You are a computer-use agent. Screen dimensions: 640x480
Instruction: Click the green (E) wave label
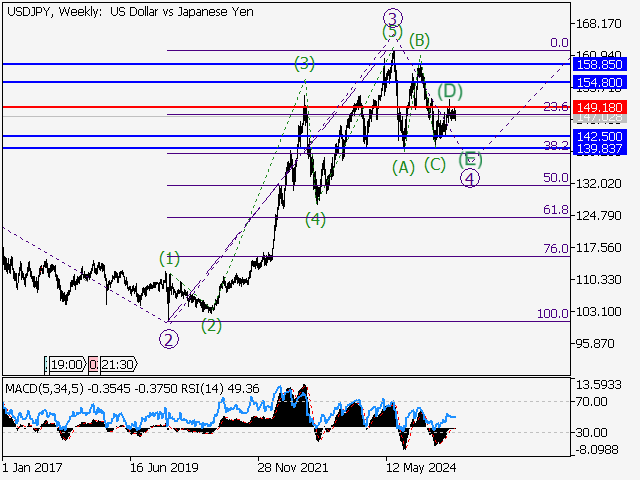tap(470, 158)
